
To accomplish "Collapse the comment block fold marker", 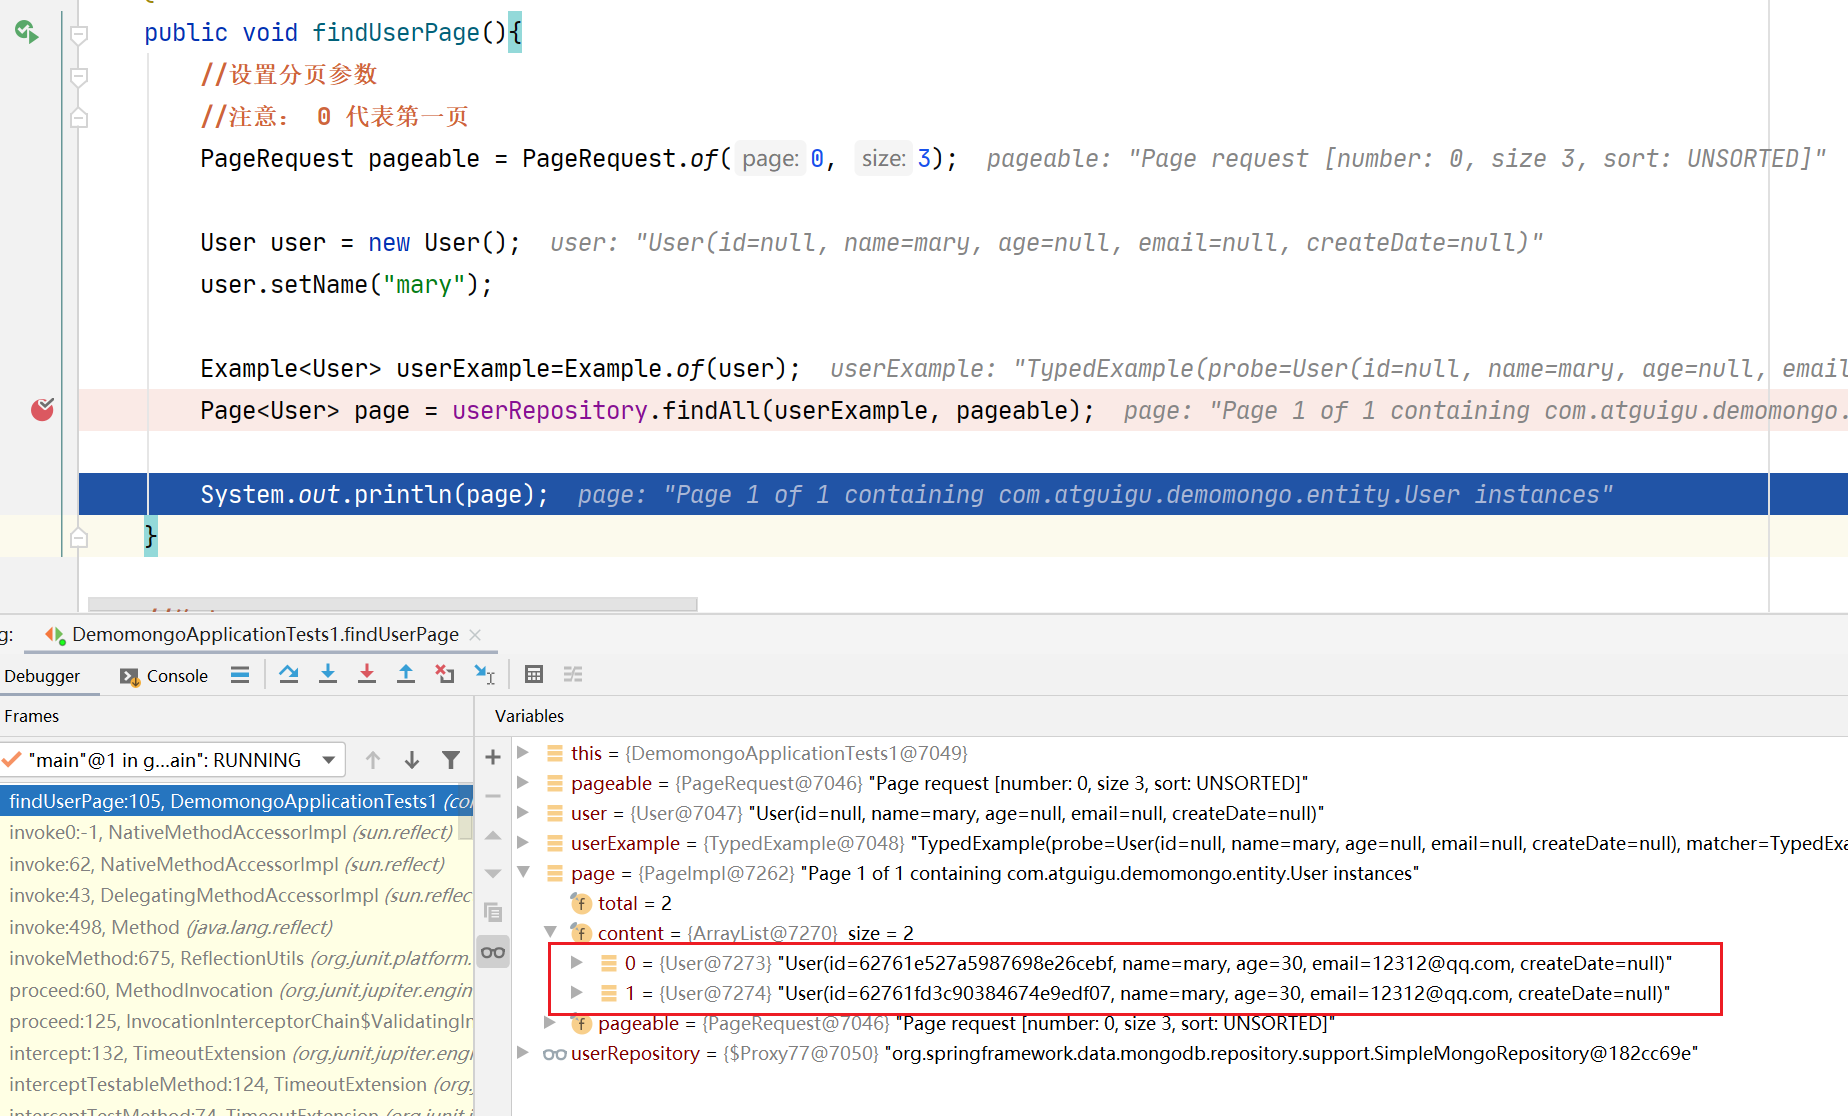I will (79, 76).
